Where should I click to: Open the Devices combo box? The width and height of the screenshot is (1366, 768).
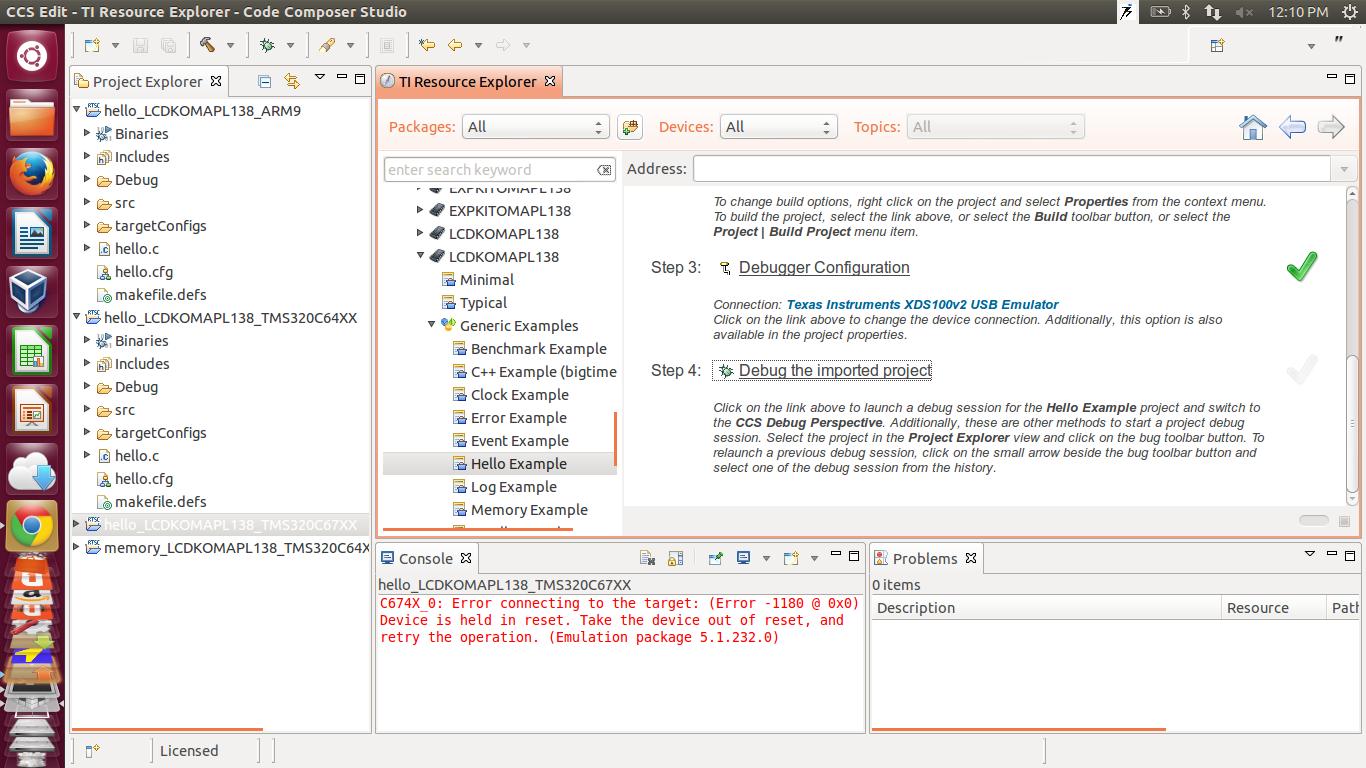pos(778,127)
